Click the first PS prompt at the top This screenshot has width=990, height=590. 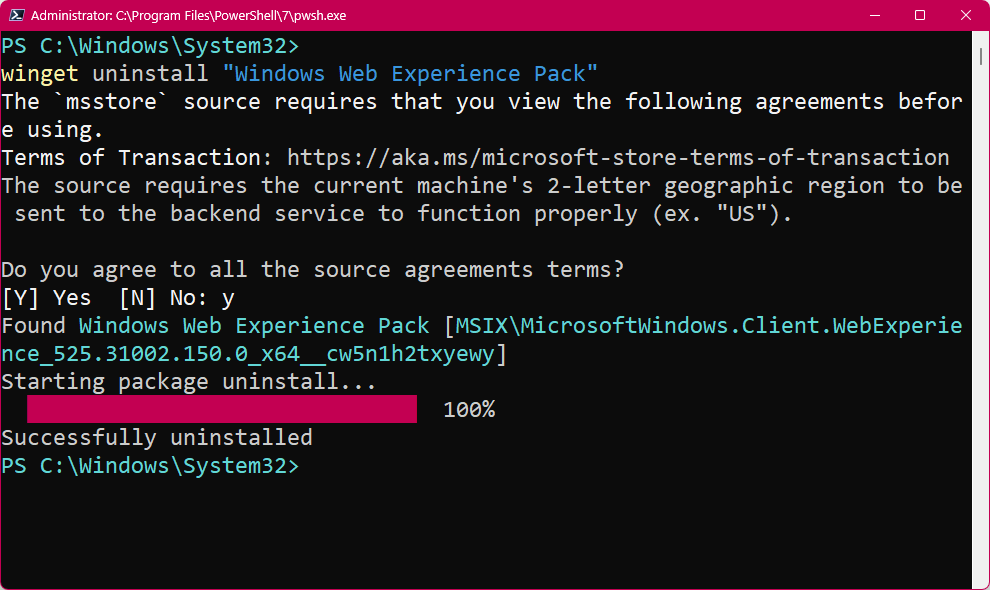click(150, 46)
